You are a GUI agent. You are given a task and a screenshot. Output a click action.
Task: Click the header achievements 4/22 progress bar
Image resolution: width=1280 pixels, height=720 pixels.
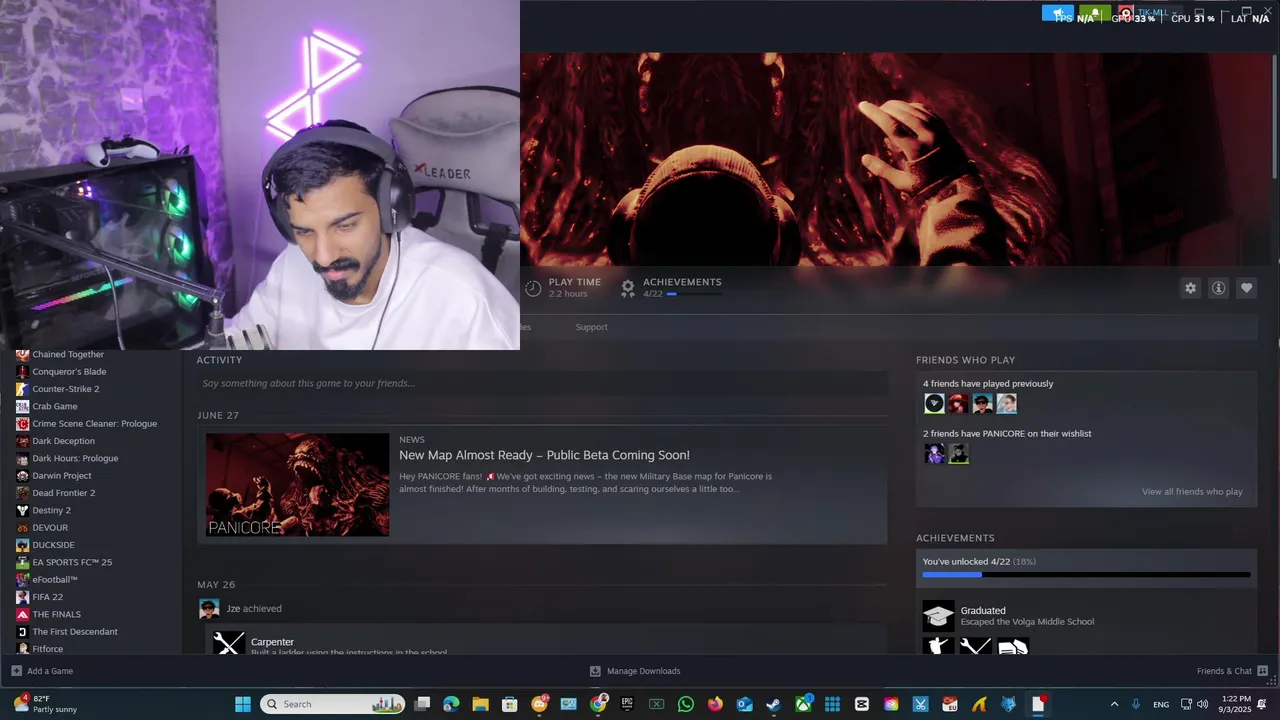[x=694, y=294]
